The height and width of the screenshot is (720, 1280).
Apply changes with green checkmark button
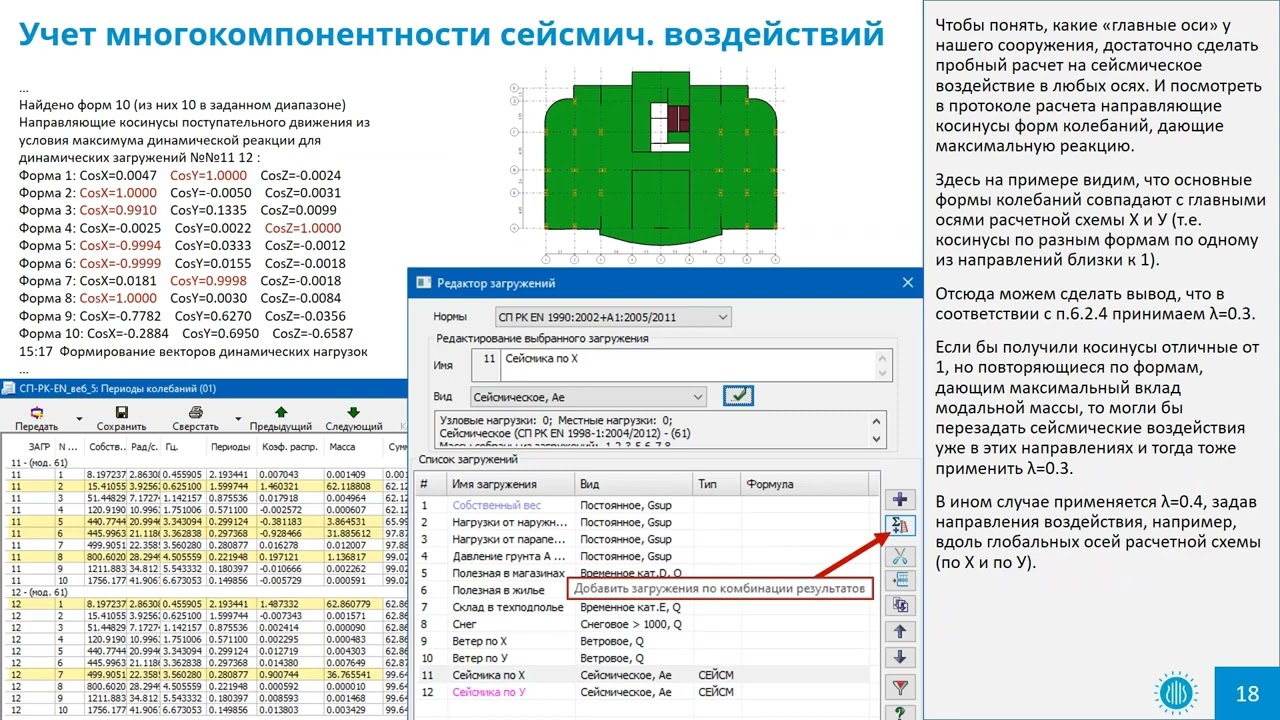pyautogui.click(x=738, y=396)
